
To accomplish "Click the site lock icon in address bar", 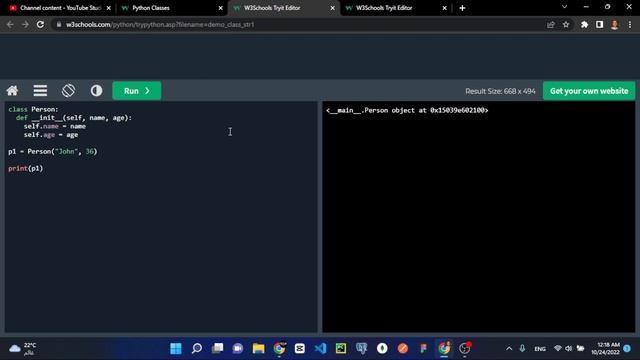I will coord(59,24).
